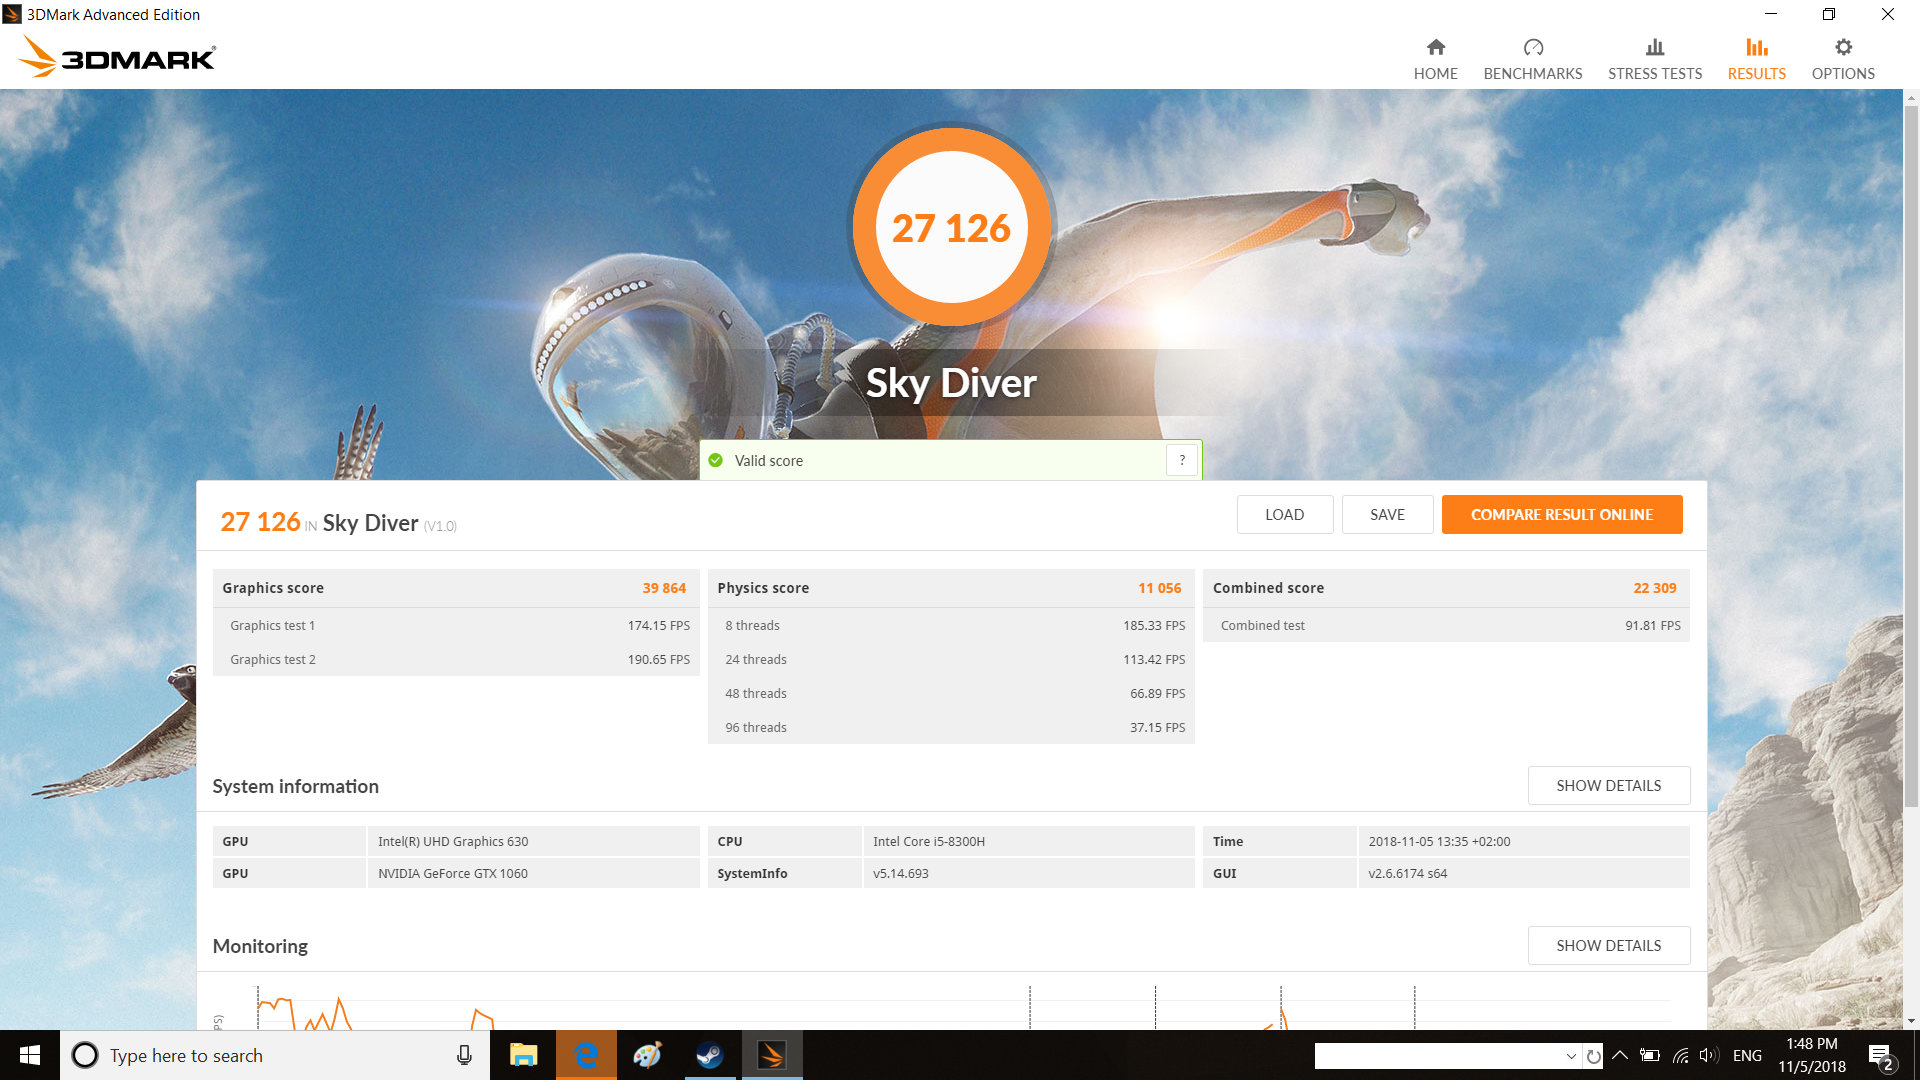
Task: Click the taskbar address refresh icon
Action: (x=1594, y=1056)
